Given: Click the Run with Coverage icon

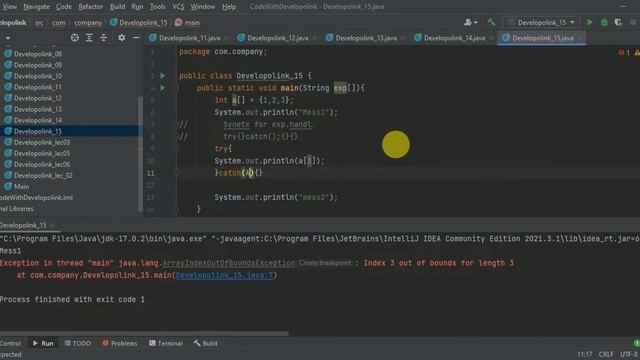Looking at the screenshot, I should click(619, 22).
